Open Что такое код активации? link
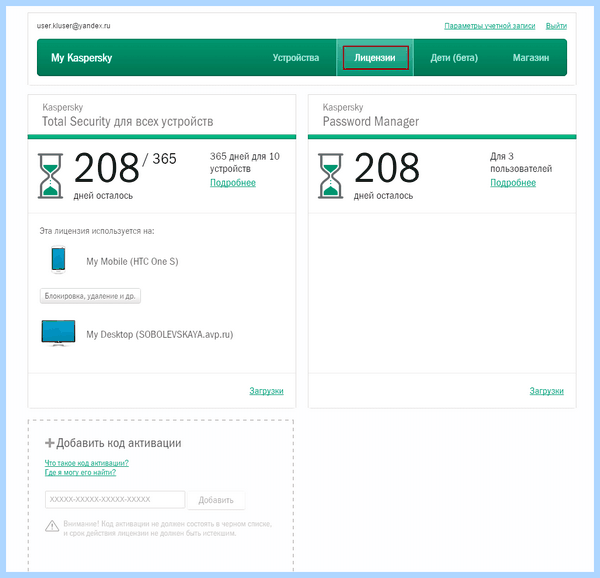Viewport: 600px width, 578px height. pyautogui.click(x=87, y=463)
